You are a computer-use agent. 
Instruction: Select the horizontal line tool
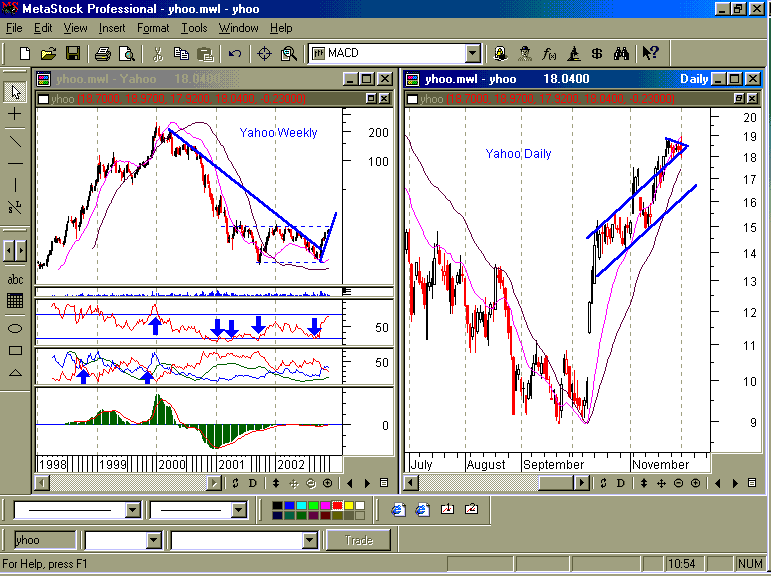[x=15, y=163]
